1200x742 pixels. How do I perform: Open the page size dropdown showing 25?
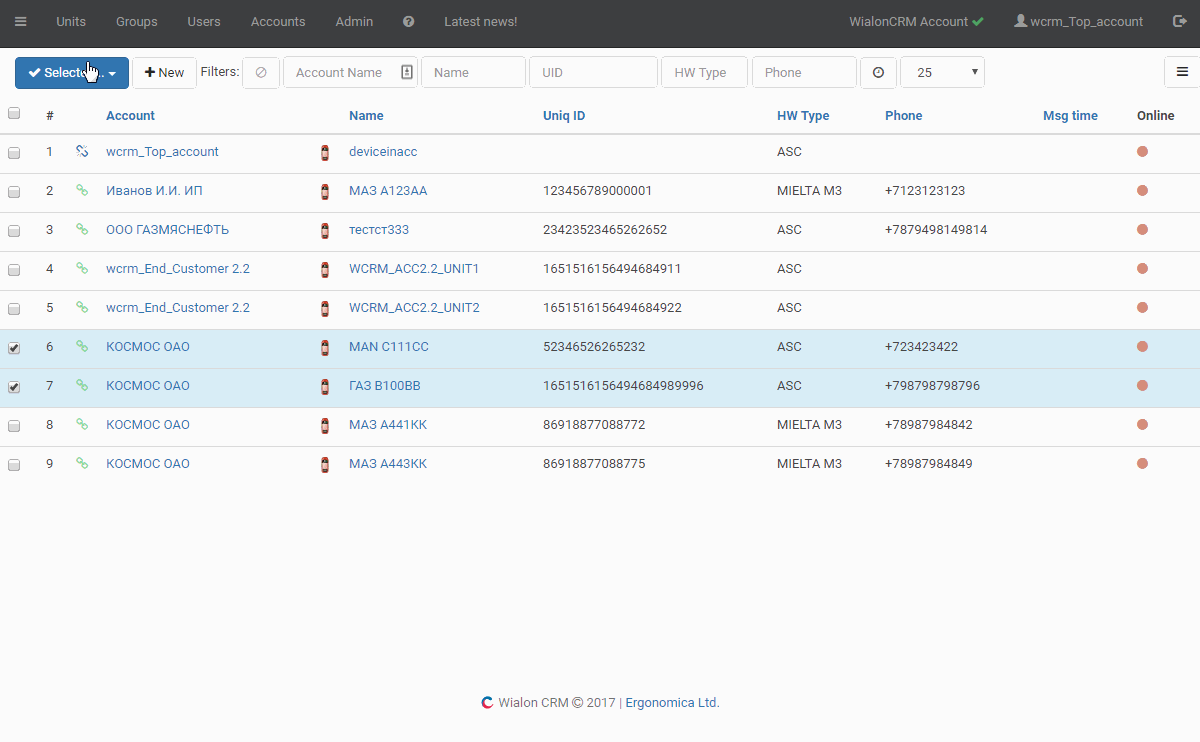(x=942, y=72)
